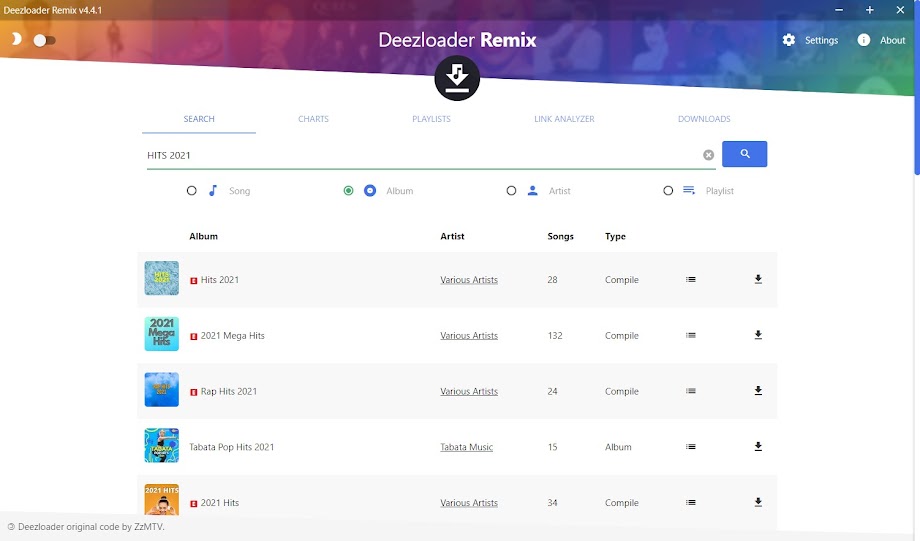920x541 pixels.
Task: Click the Type column header
Action: pos(615,236)
